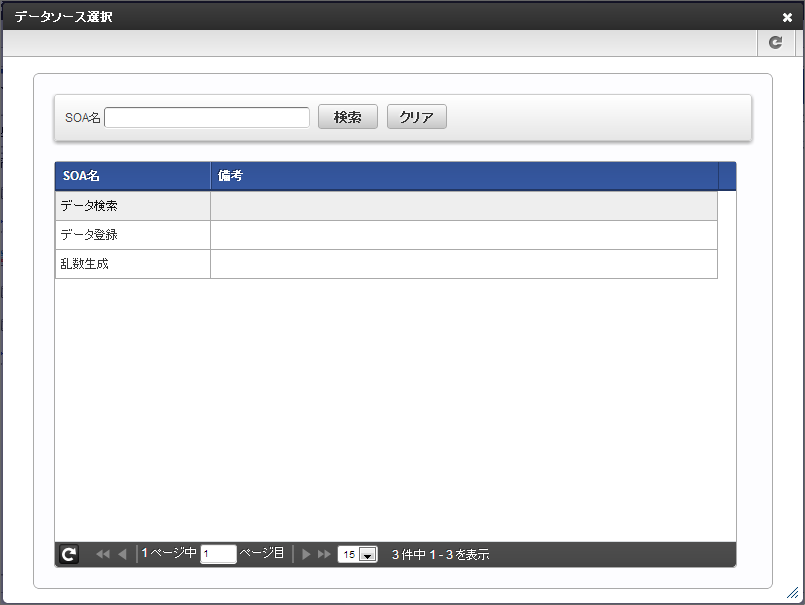Screen dimensions: 805x605
Task: Close the データソース選択 dialog
Action: tap(787, 17)
